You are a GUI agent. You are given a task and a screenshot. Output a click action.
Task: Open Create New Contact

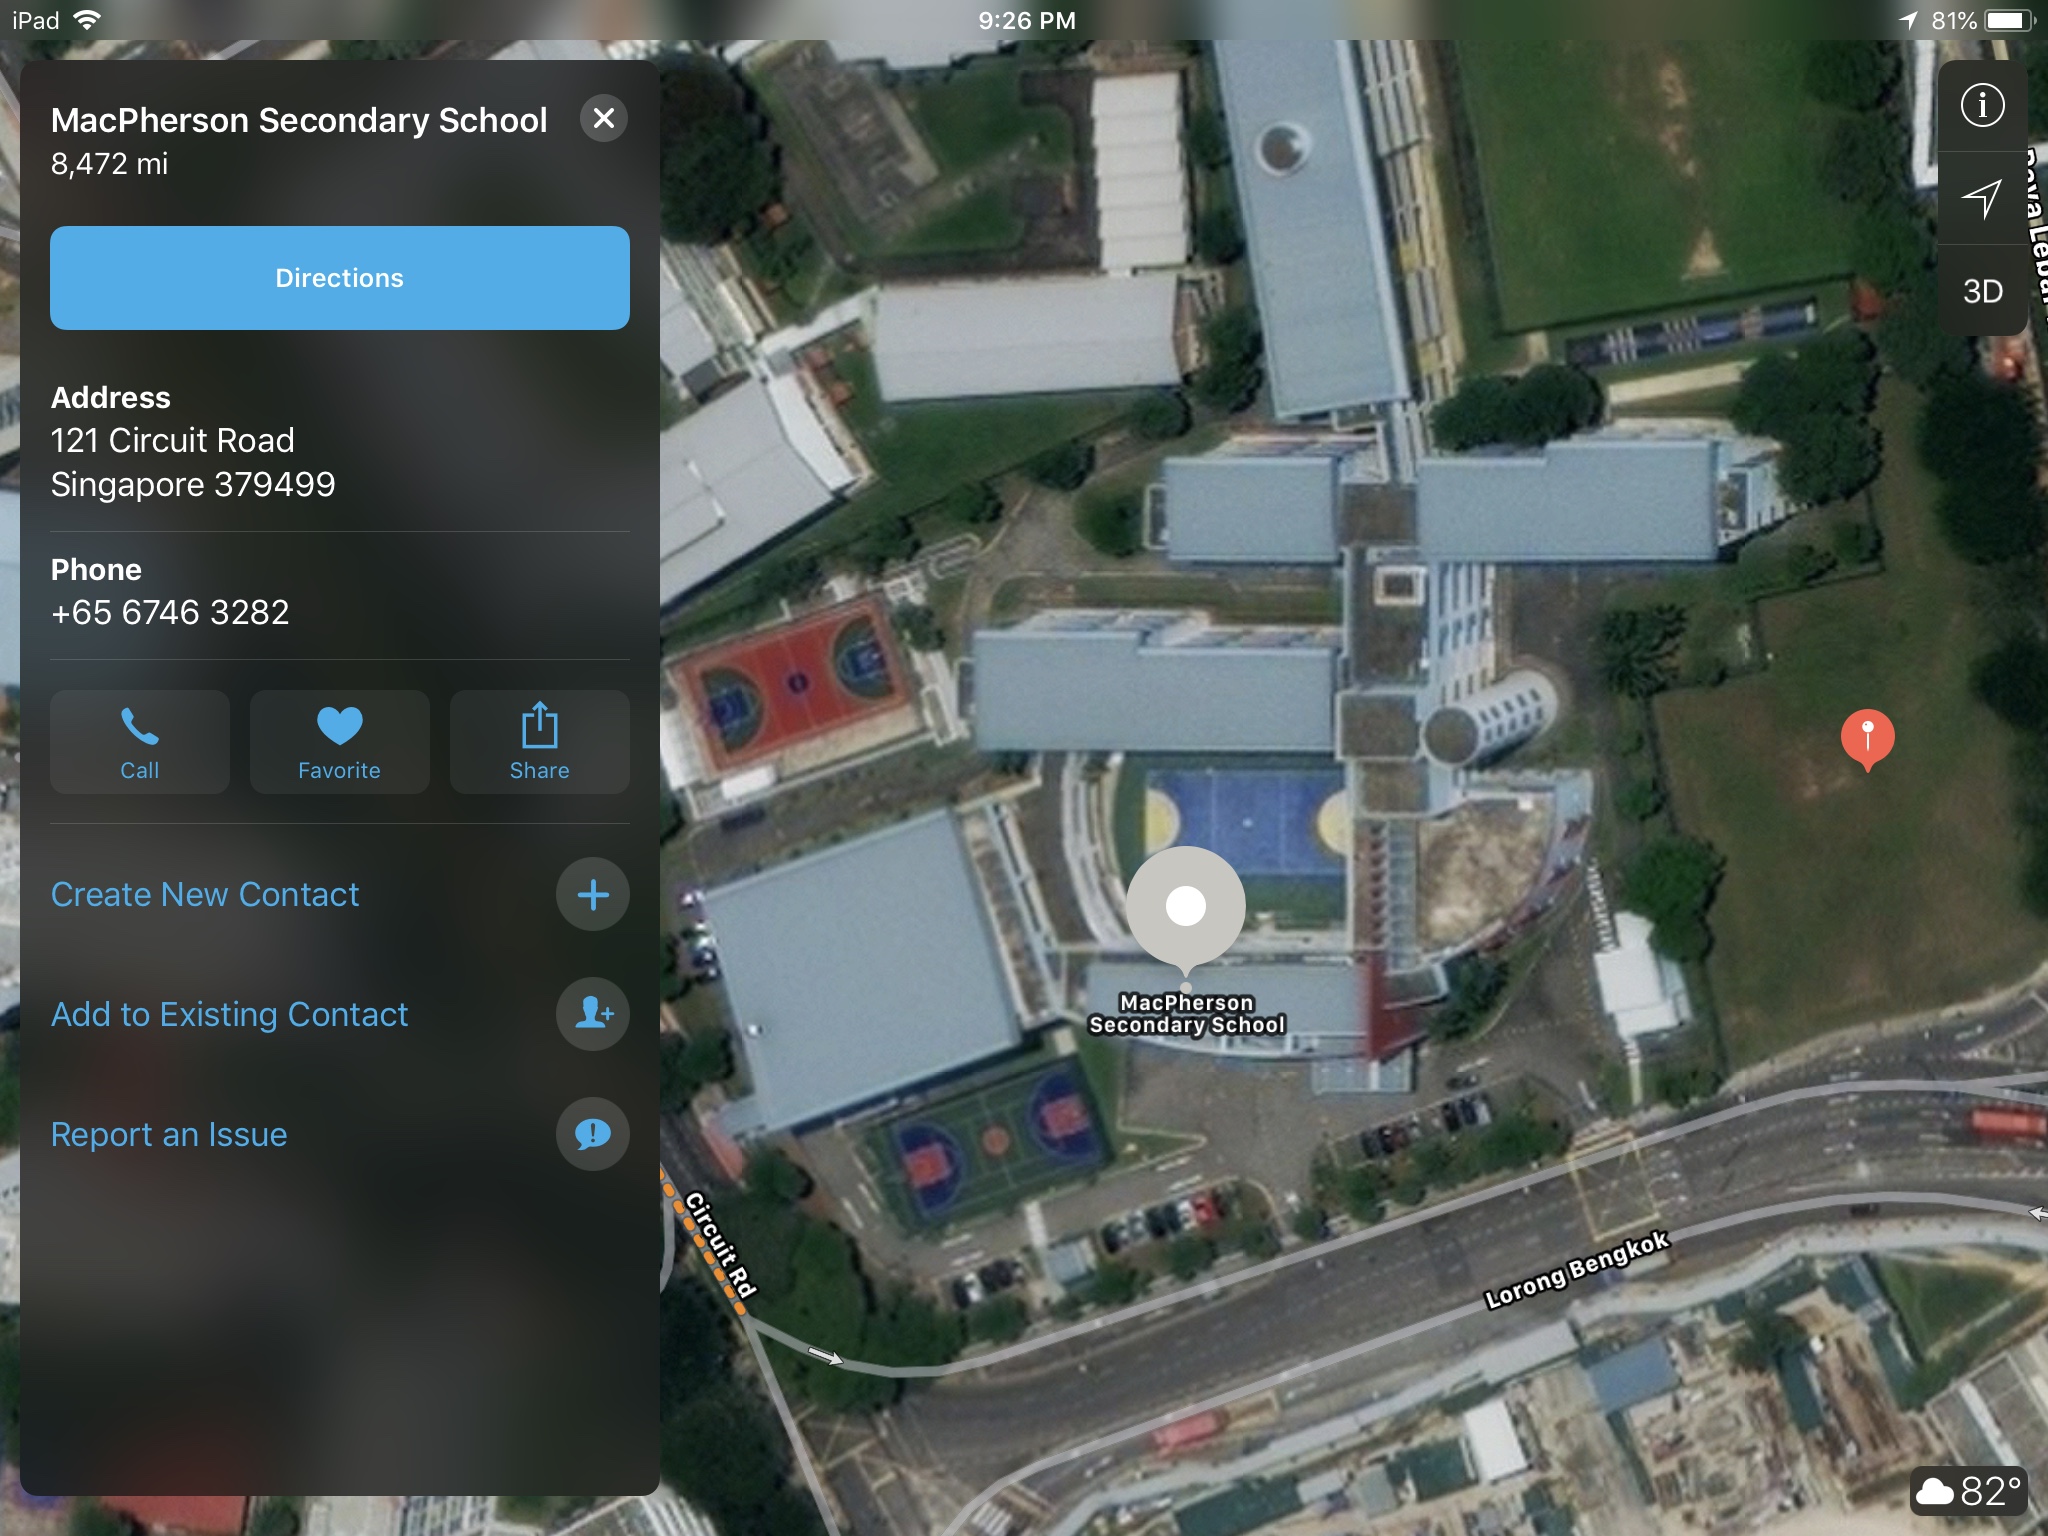[205, 894]
